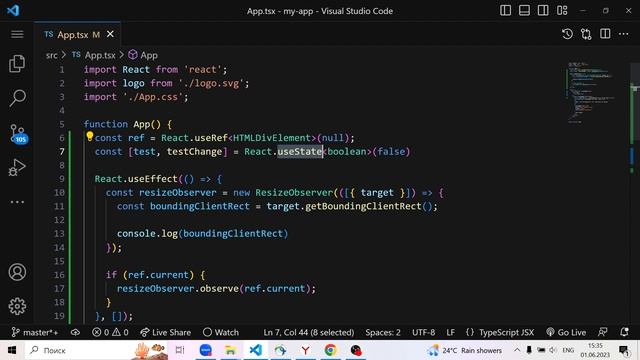Click the feedback icon in the status bar

click(x=602, y=332)
